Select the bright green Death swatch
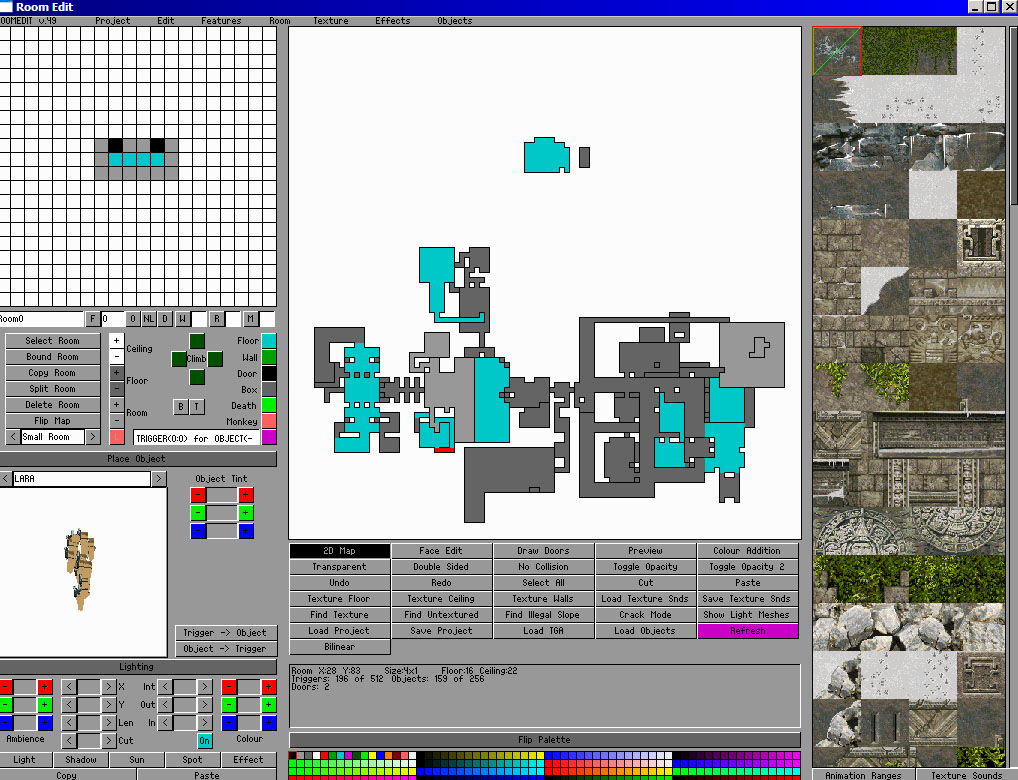 (269, 405)
